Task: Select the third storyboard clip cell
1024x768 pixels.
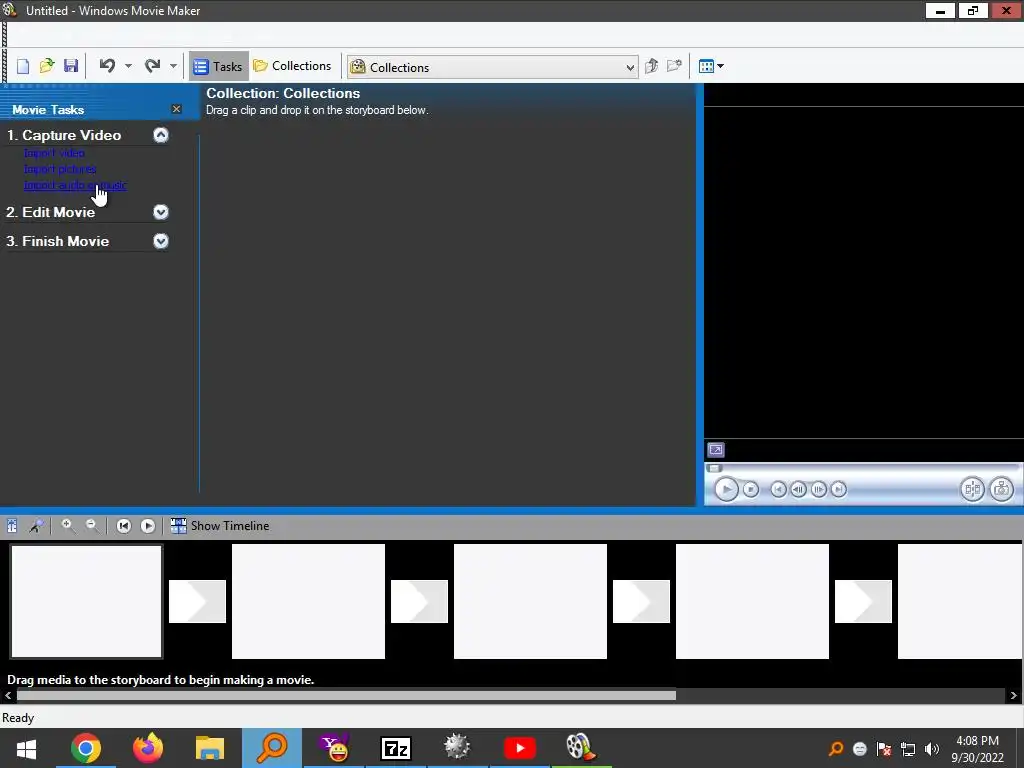Action: pyautogui.click(x=530, y=601)
